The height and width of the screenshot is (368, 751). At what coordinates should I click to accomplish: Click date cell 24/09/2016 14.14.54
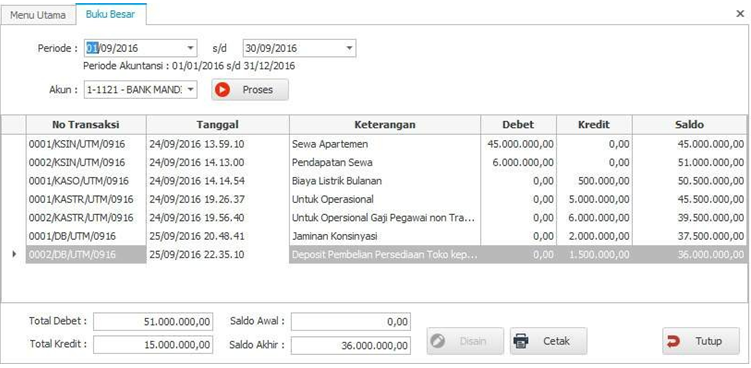click(x=217, y=181)
